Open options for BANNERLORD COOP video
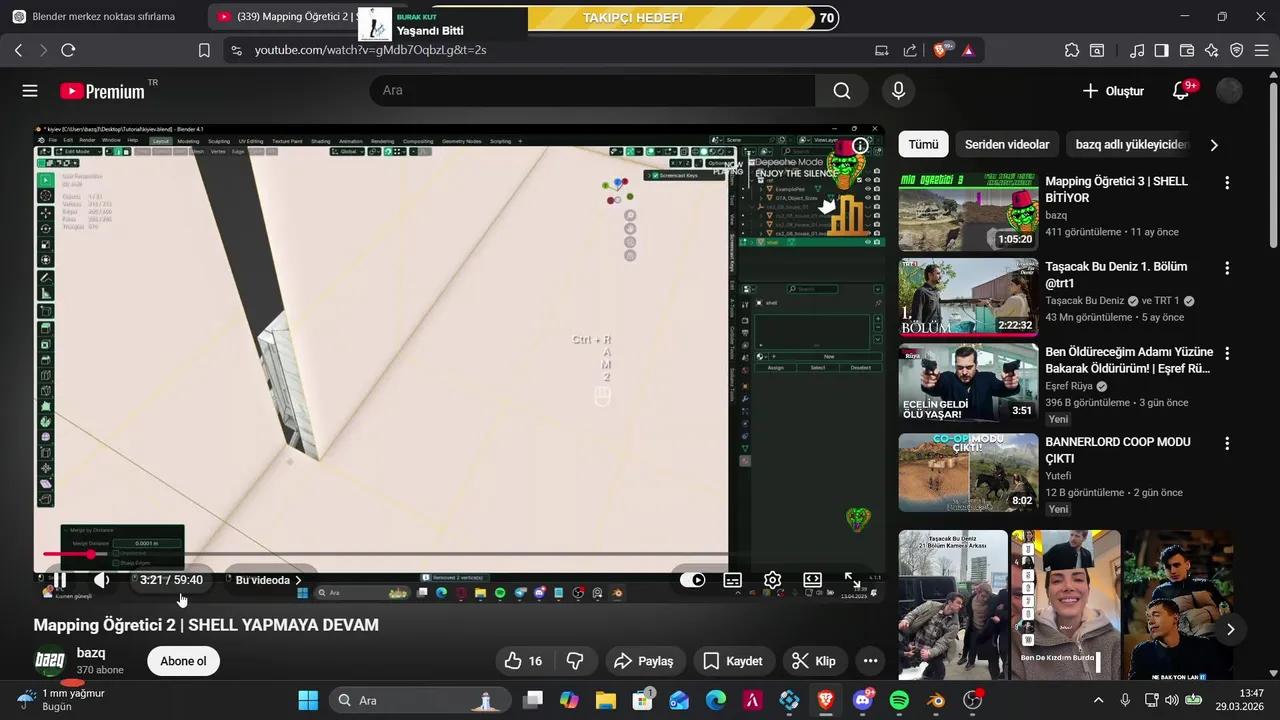 [1227, 443]
